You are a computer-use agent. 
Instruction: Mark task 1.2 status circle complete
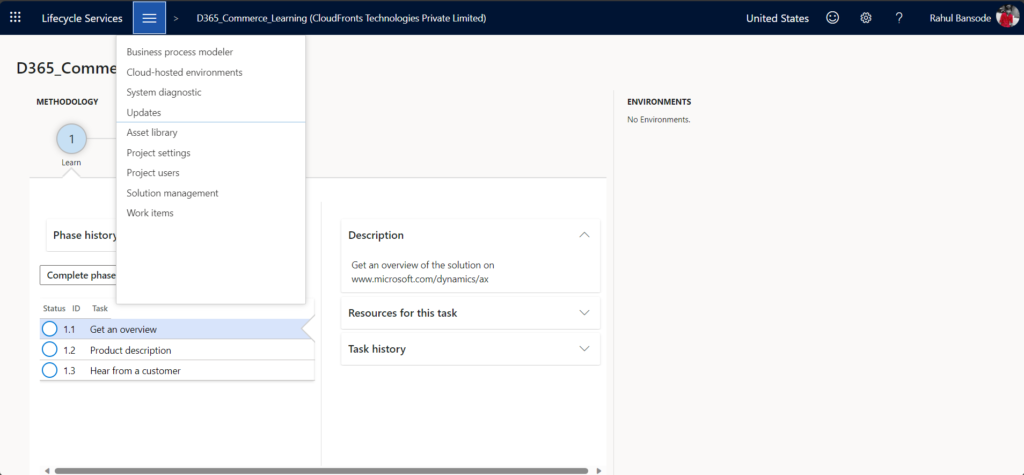click(50, 350)
